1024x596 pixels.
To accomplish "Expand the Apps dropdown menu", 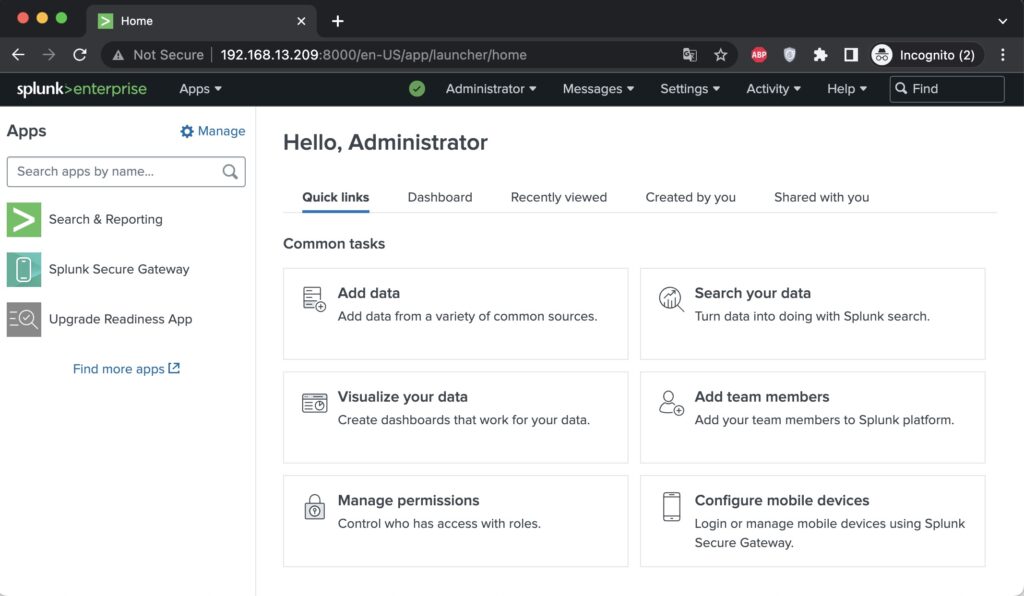I will click(x=200, y=89).
